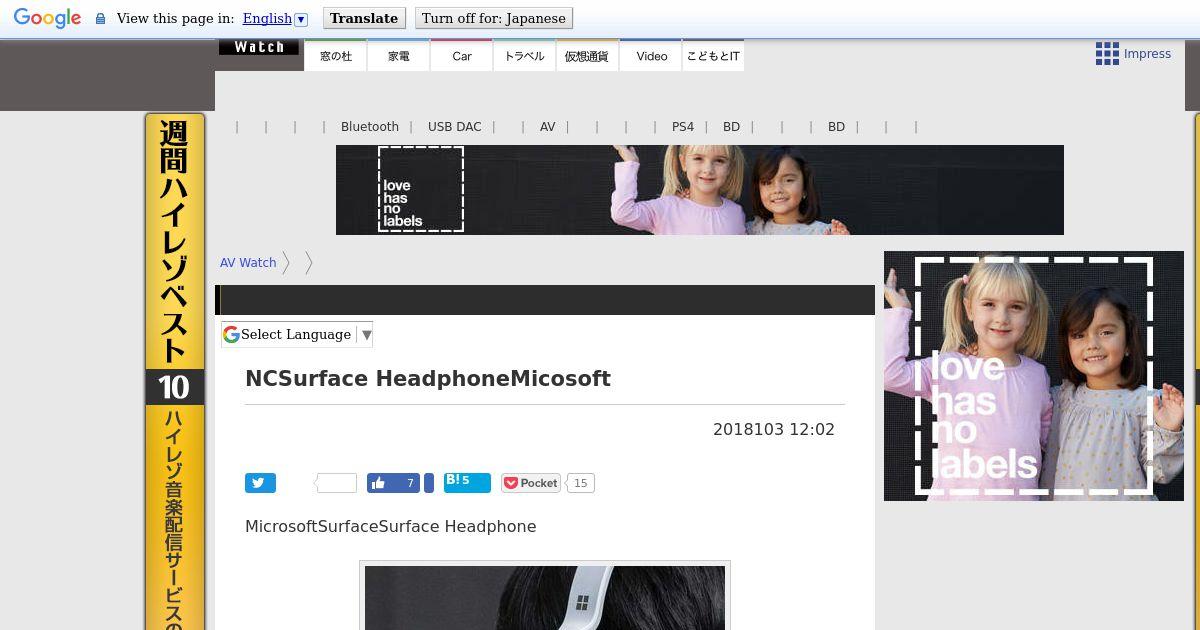Click the 週間ハイレゾベスト10 side banner

[x=175, y=371]
